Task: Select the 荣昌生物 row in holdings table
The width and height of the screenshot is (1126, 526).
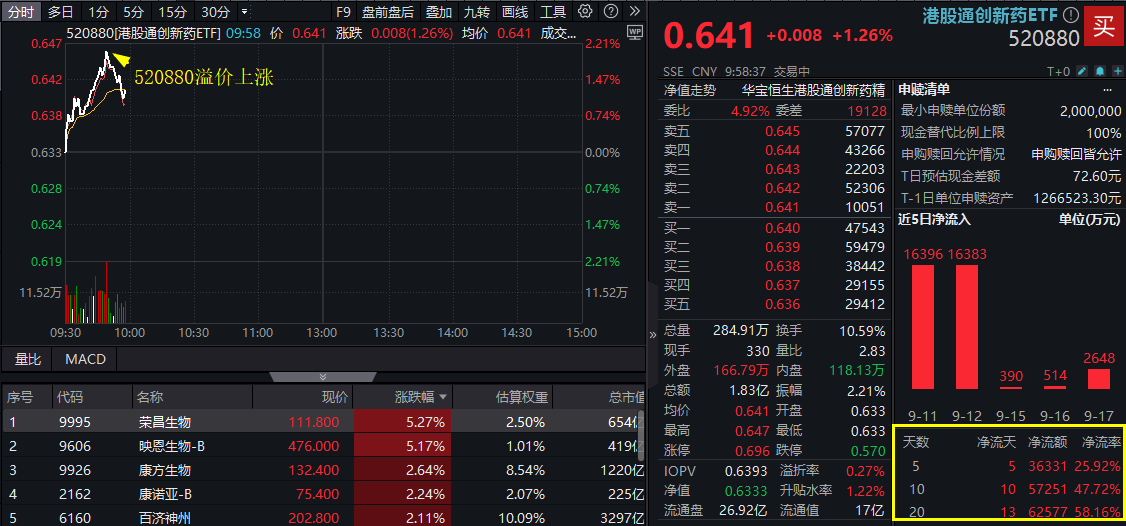Action: (164, 422)
